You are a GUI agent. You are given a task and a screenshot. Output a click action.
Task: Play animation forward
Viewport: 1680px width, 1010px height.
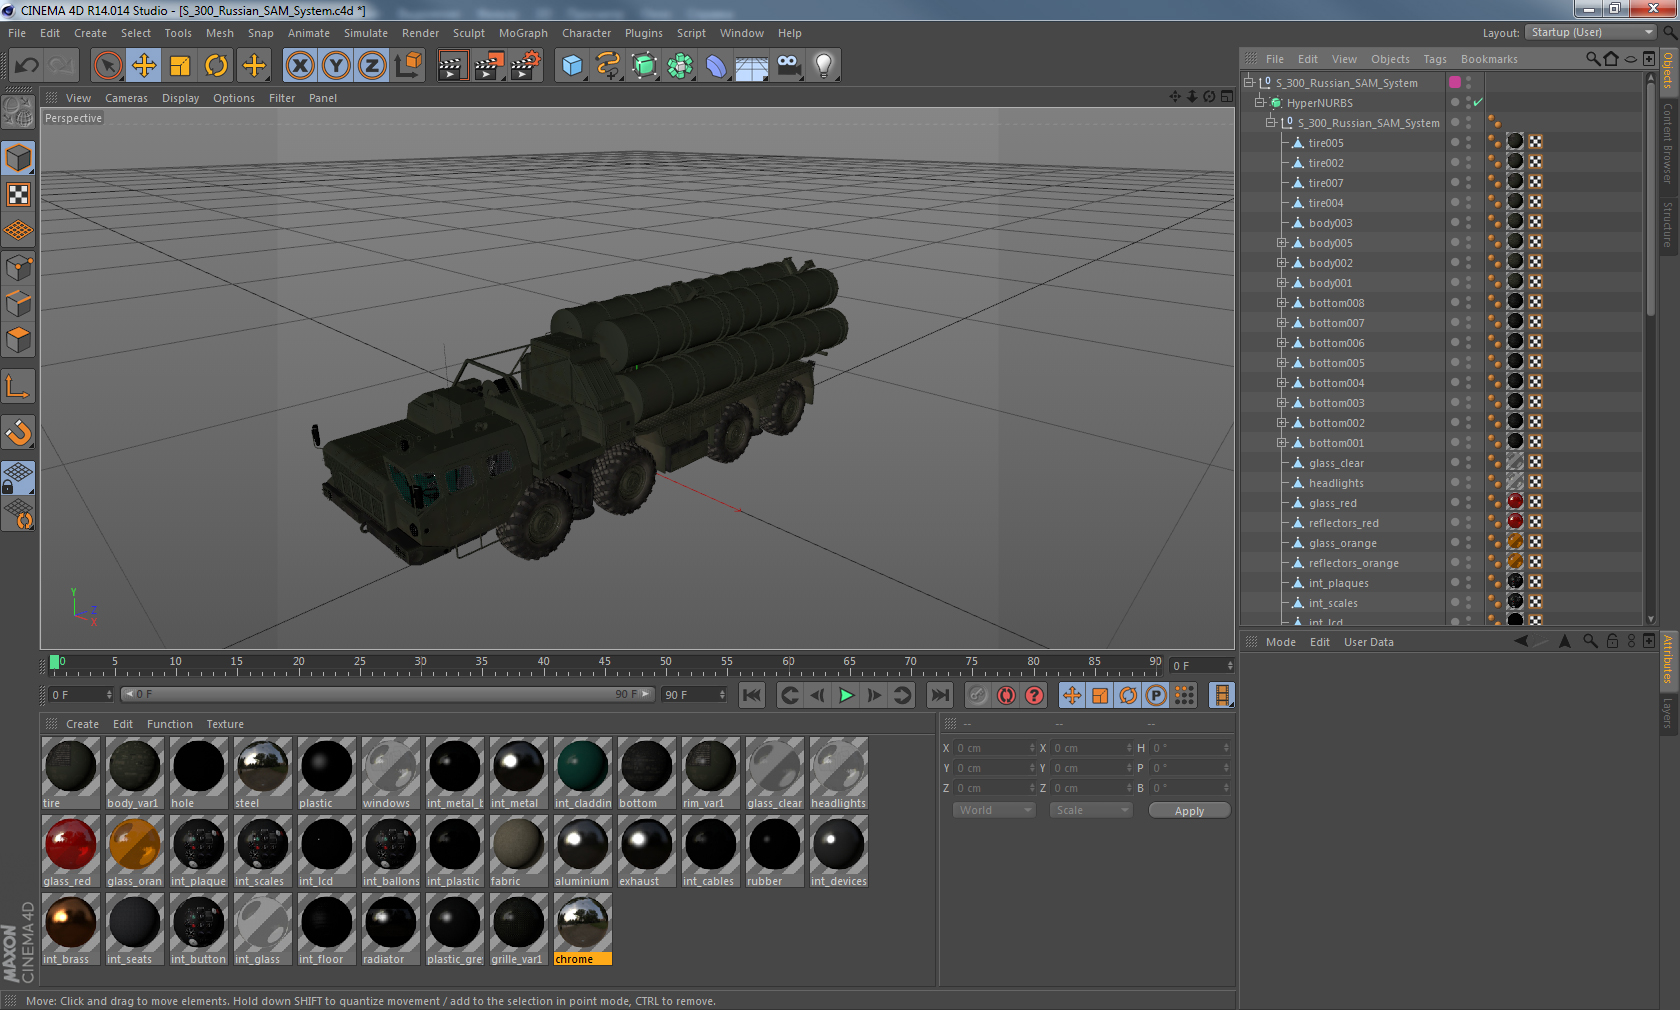[846, 695]
